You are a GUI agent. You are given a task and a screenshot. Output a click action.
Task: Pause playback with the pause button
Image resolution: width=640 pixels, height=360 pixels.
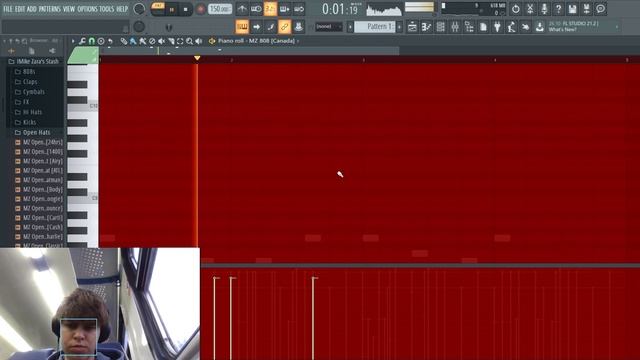coord(172,9)
